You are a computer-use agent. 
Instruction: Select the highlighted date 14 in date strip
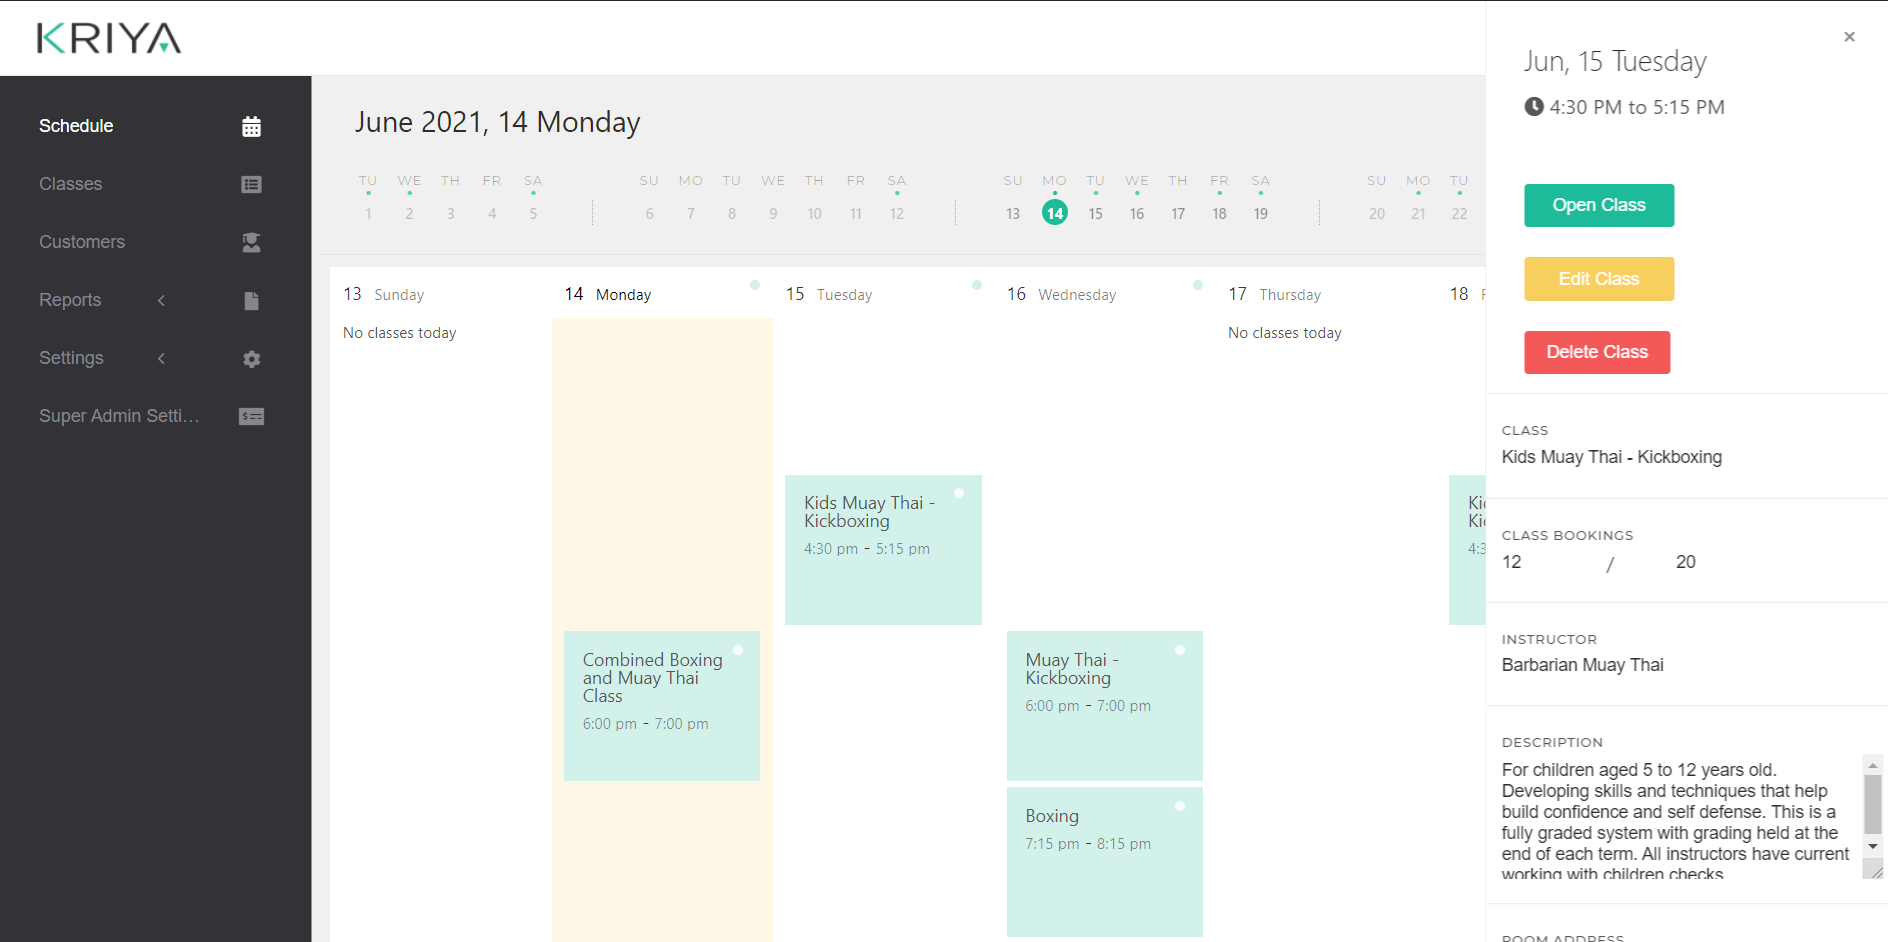coord(1054,213)
